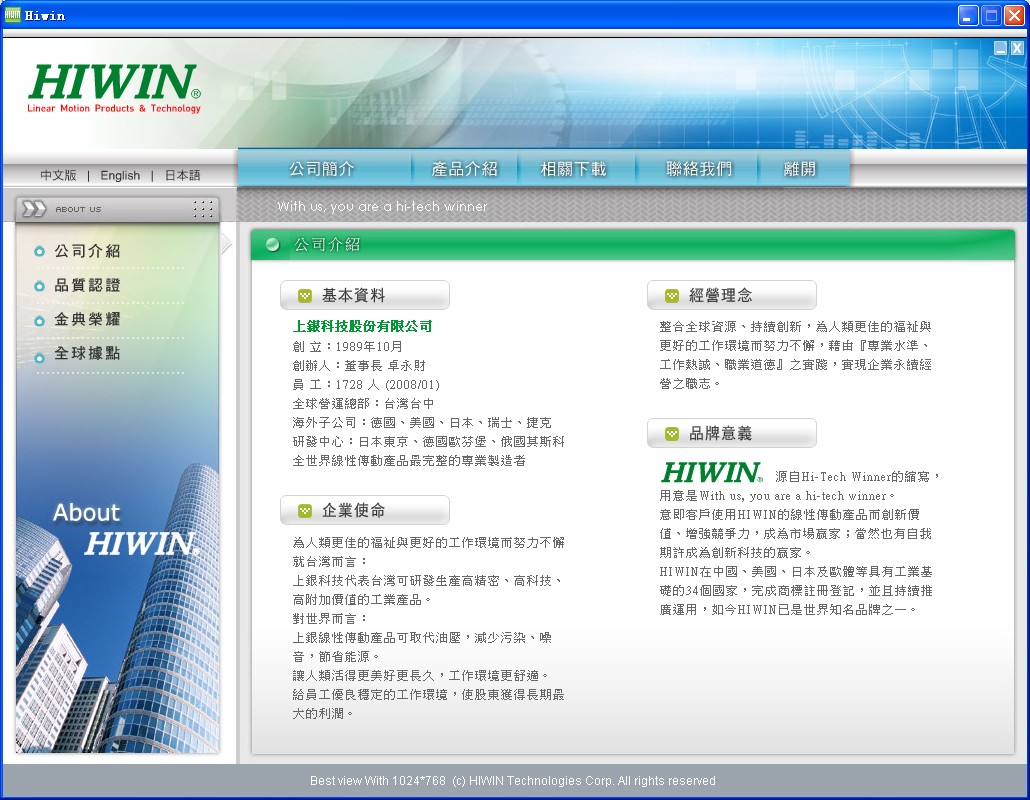
Task: Open 公司介紹 in the sidebar
Action: point(87,251)
